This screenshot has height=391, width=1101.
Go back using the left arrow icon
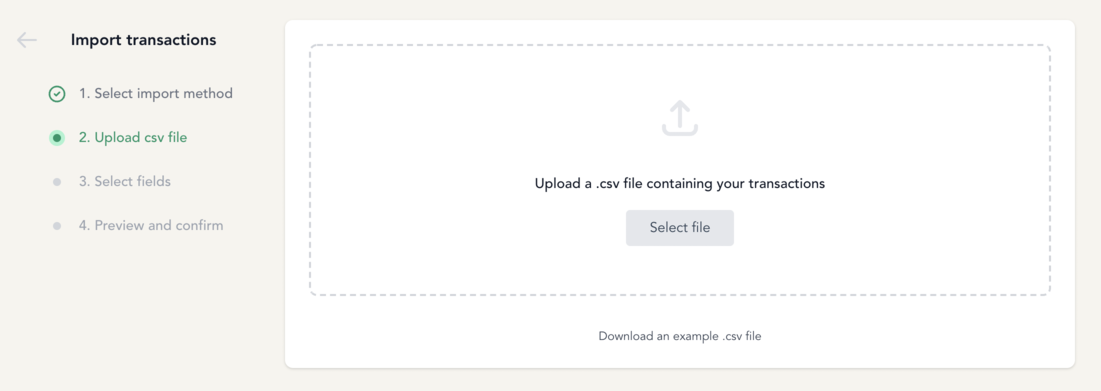click(27, 41)
